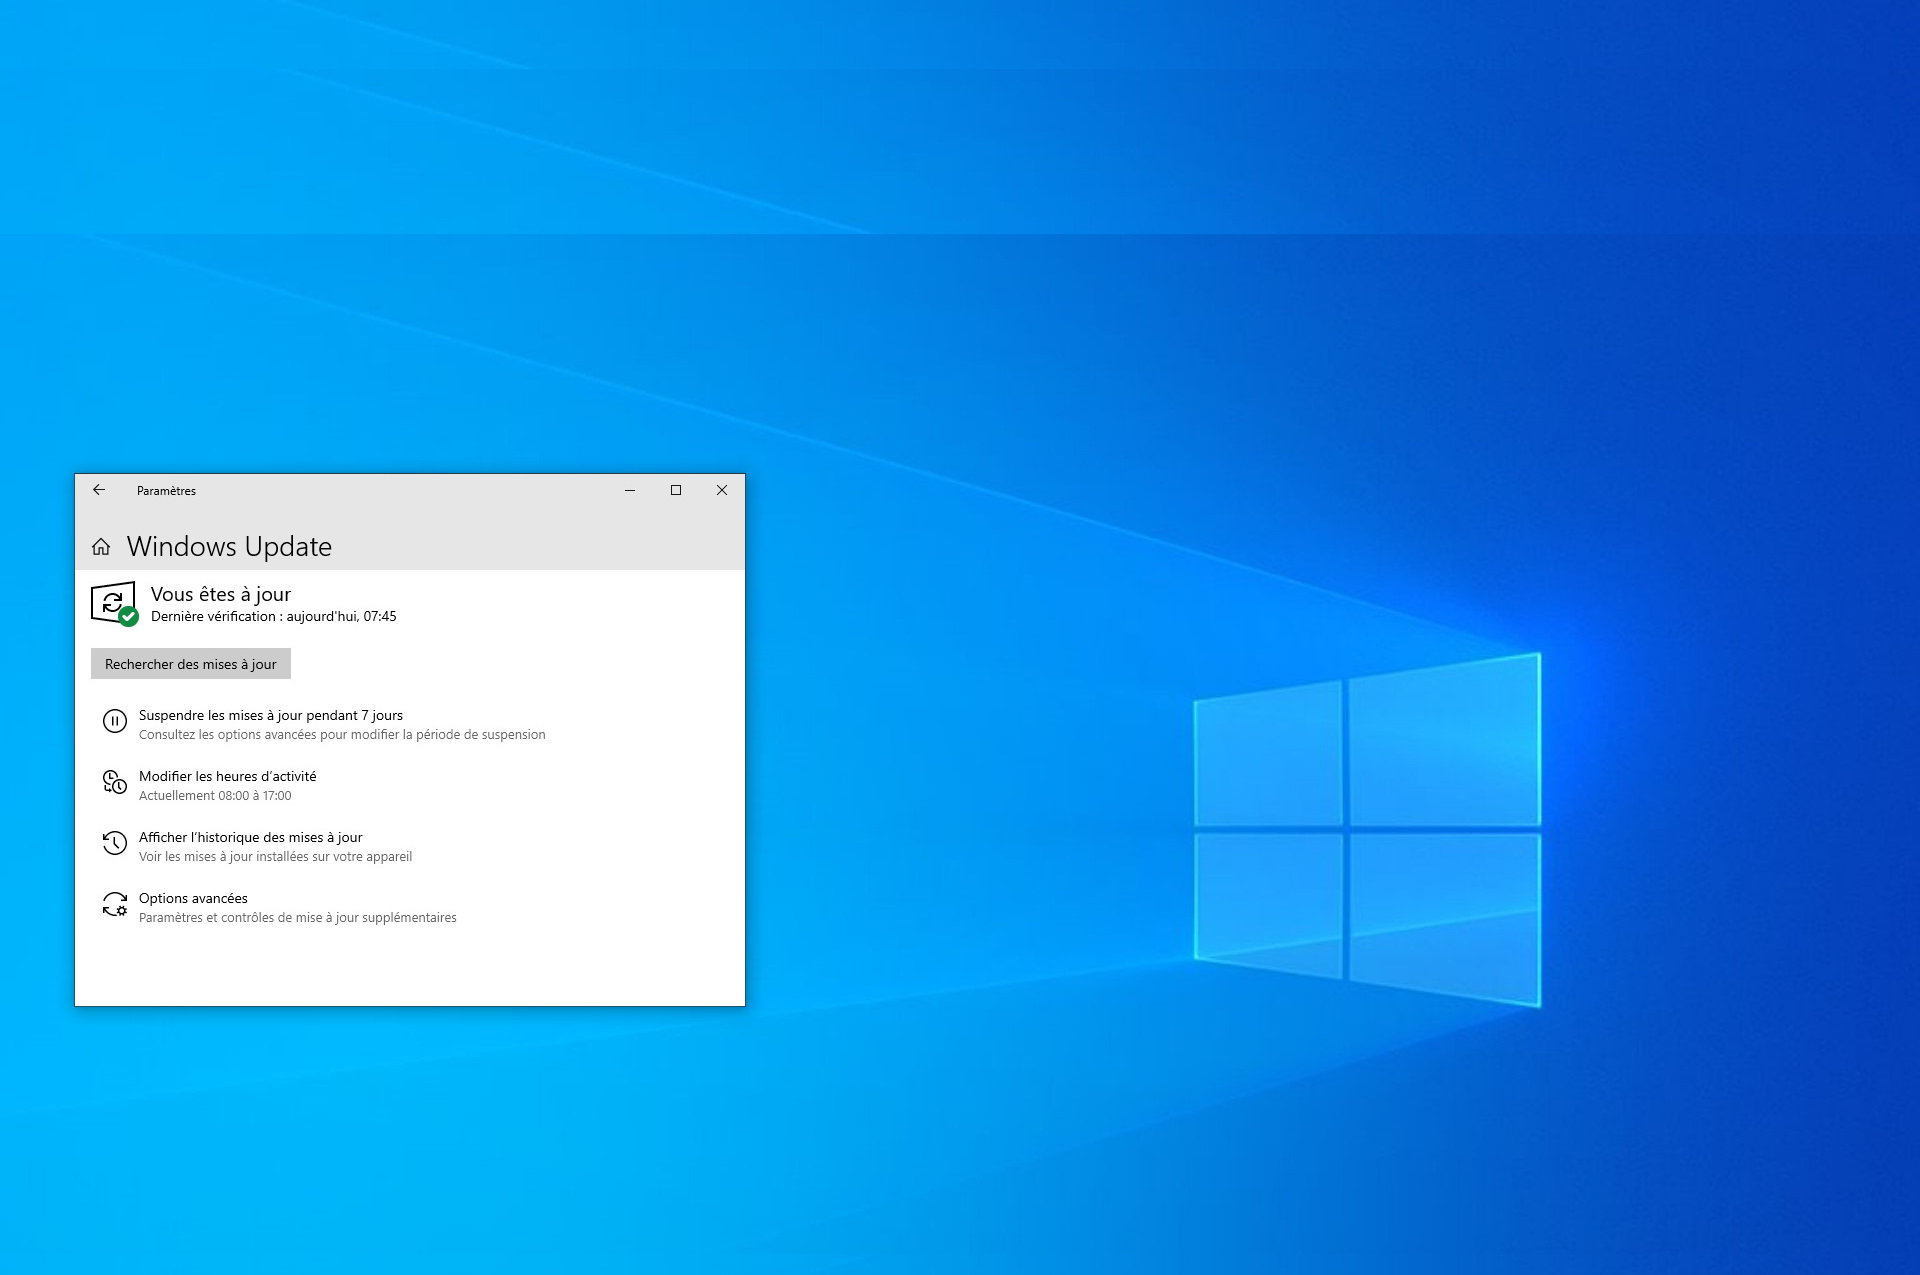The height and width of the screenshot is (1275, 1920).
Task: Open Settings home via house icon
Action: tap(101, 547)
